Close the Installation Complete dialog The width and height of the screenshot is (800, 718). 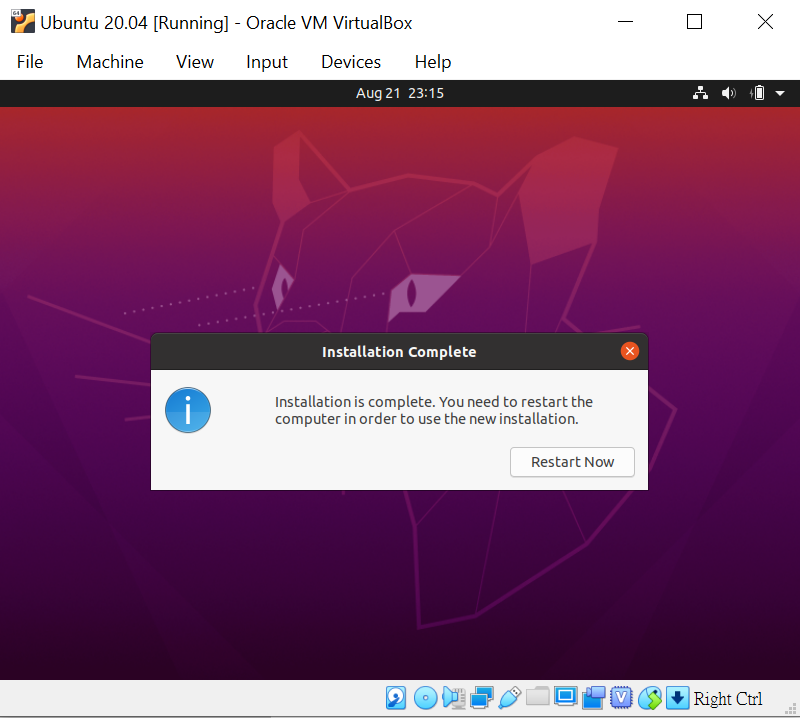tap(630, 351)
